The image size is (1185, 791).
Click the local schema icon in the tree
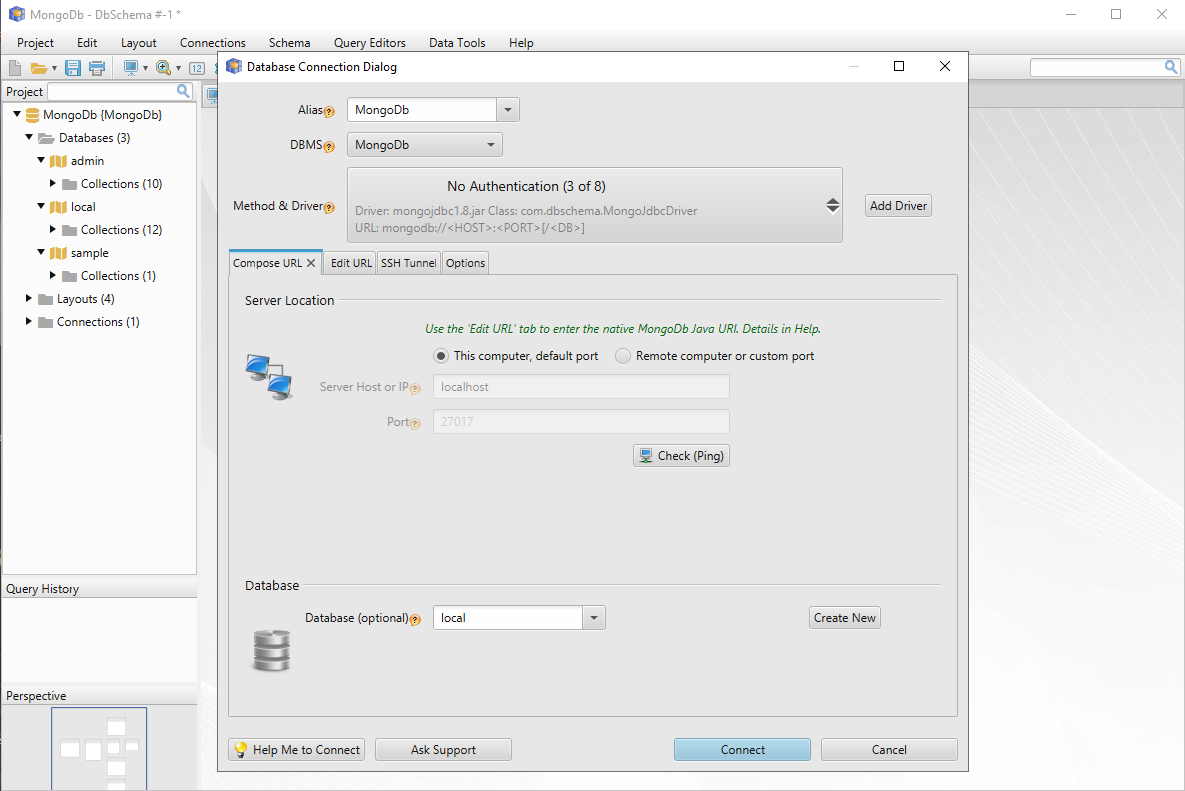[58, 207]
